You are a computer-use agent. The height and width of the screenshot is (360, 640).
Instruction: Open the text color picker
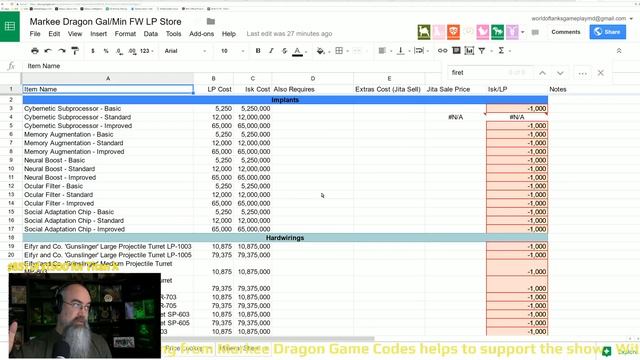298,51
